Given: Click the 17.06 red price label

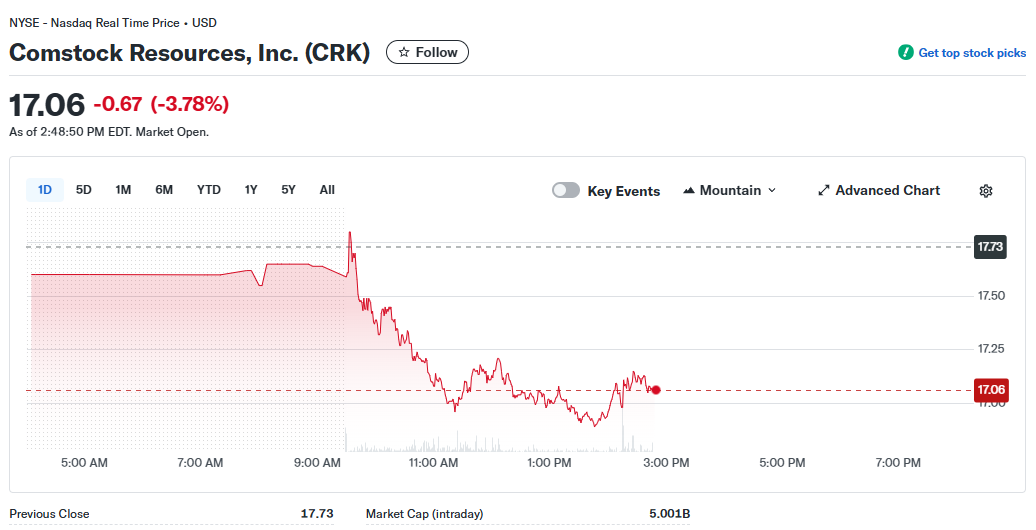Looking at the screenshot, I should tap(991, 390).
